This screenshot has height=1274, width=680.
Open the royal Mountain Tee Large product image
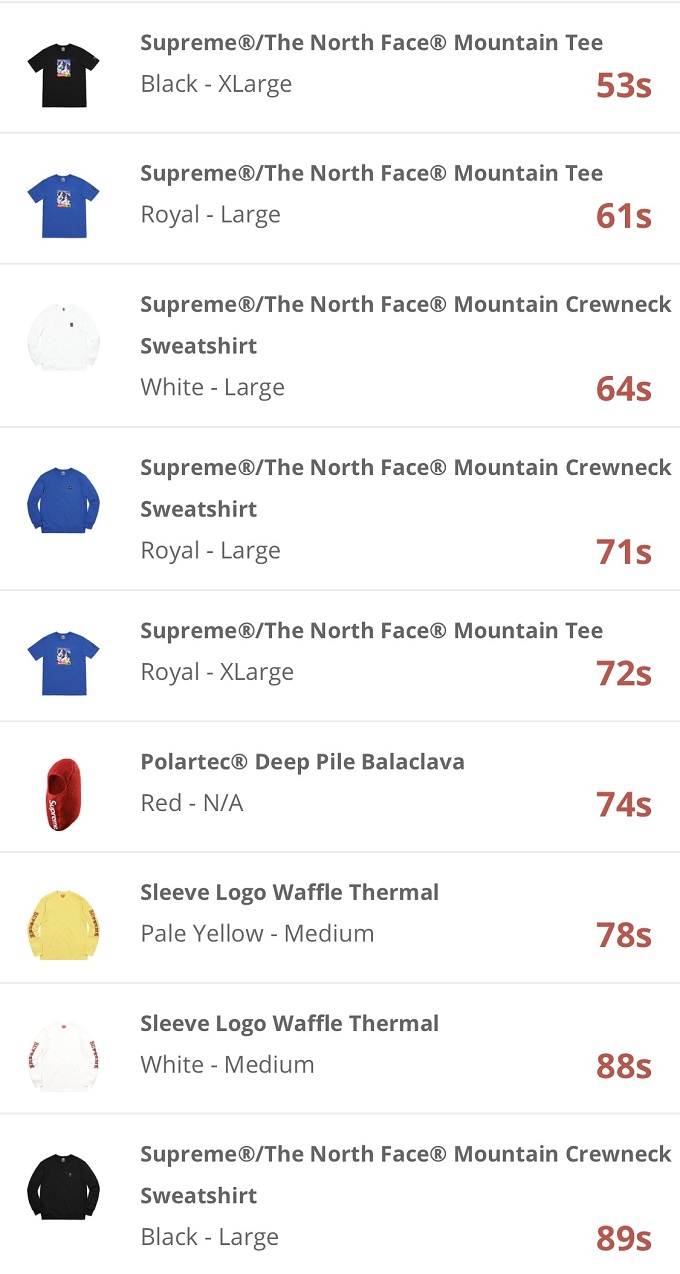pos(63,205)
